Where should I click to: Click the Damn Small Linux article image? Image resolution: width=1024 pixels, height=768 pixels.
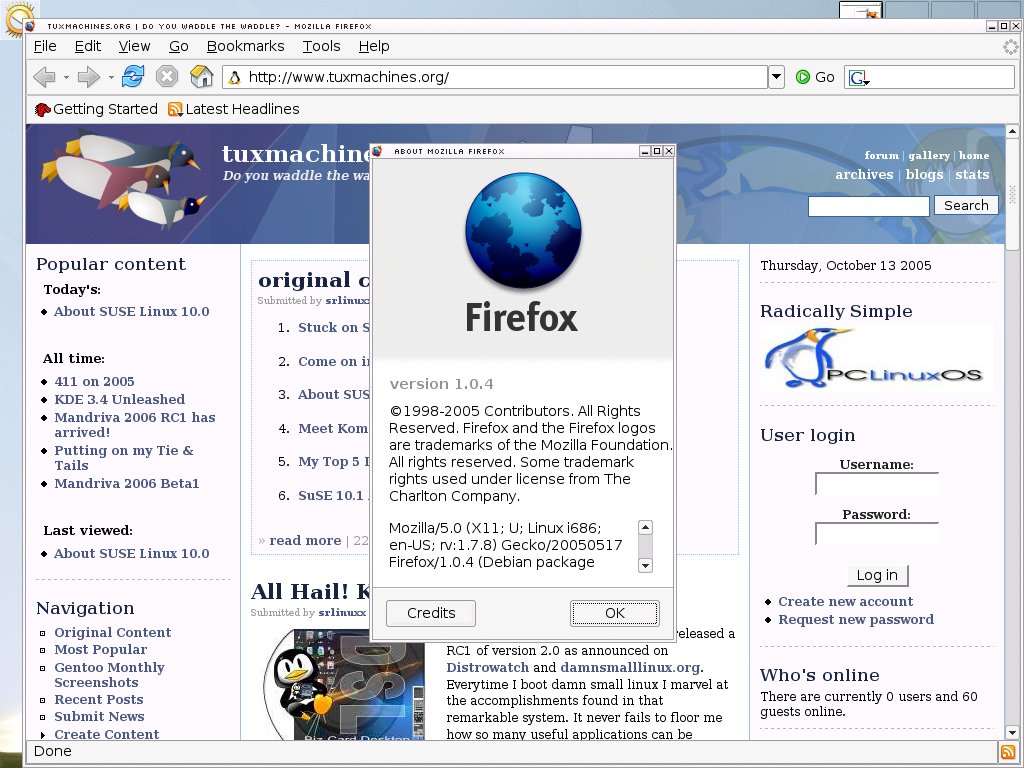344,684
